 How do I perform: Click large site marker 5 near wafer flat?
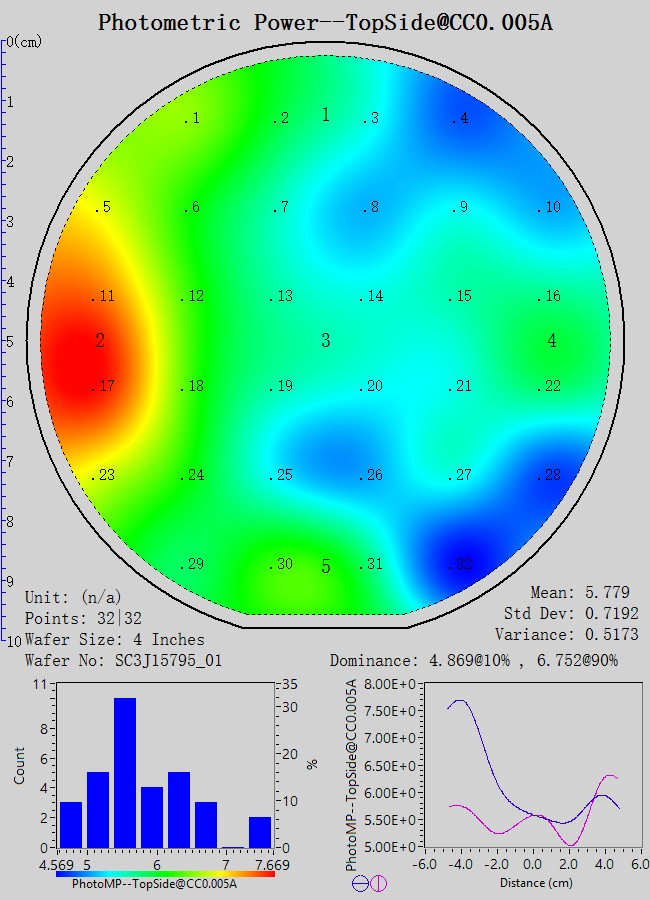click(x=325, y=567)
